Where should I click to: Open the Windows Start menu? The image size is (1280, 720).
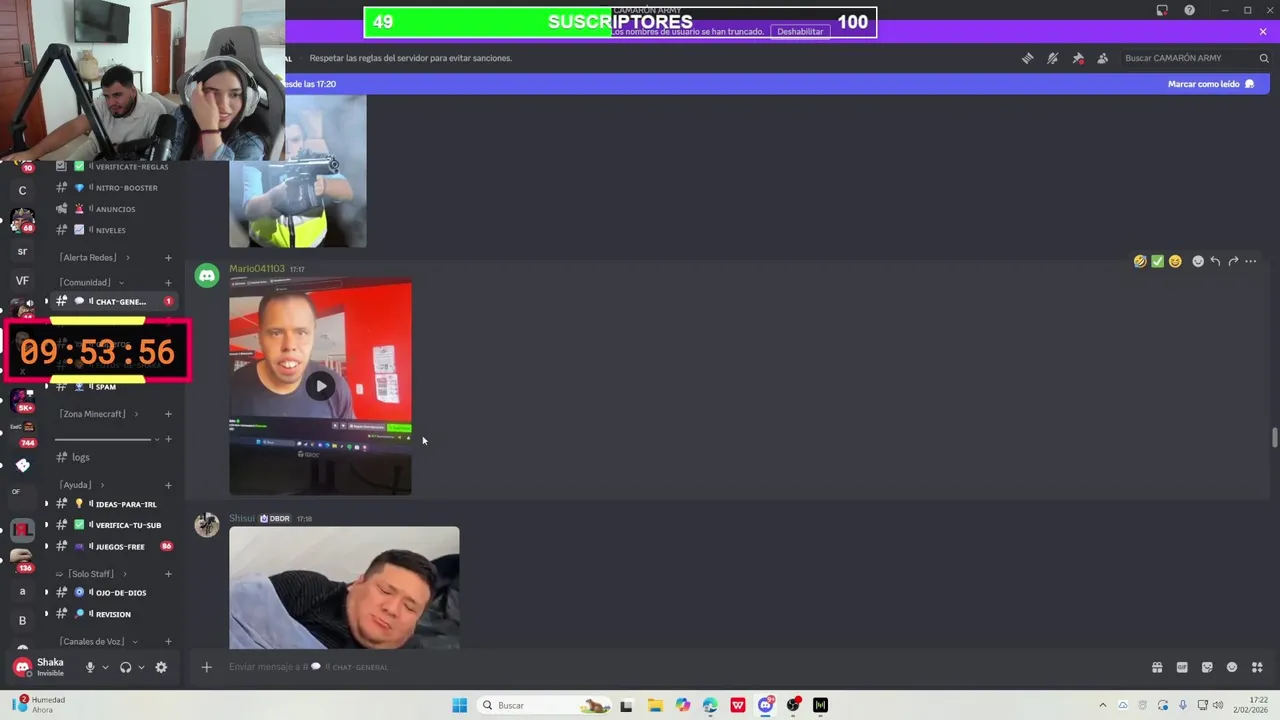tap(459, 705)
